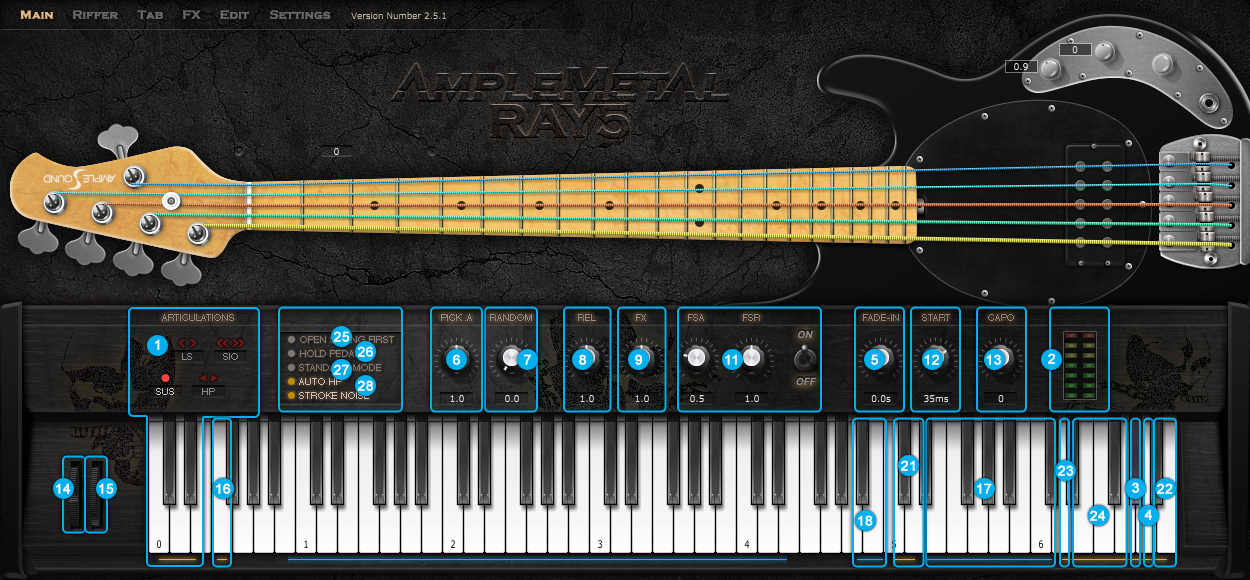Flip the FSA/FSR ON/OFF switch
The width and height of the screenshot is (1250, 580).
[x=805, y=358]
